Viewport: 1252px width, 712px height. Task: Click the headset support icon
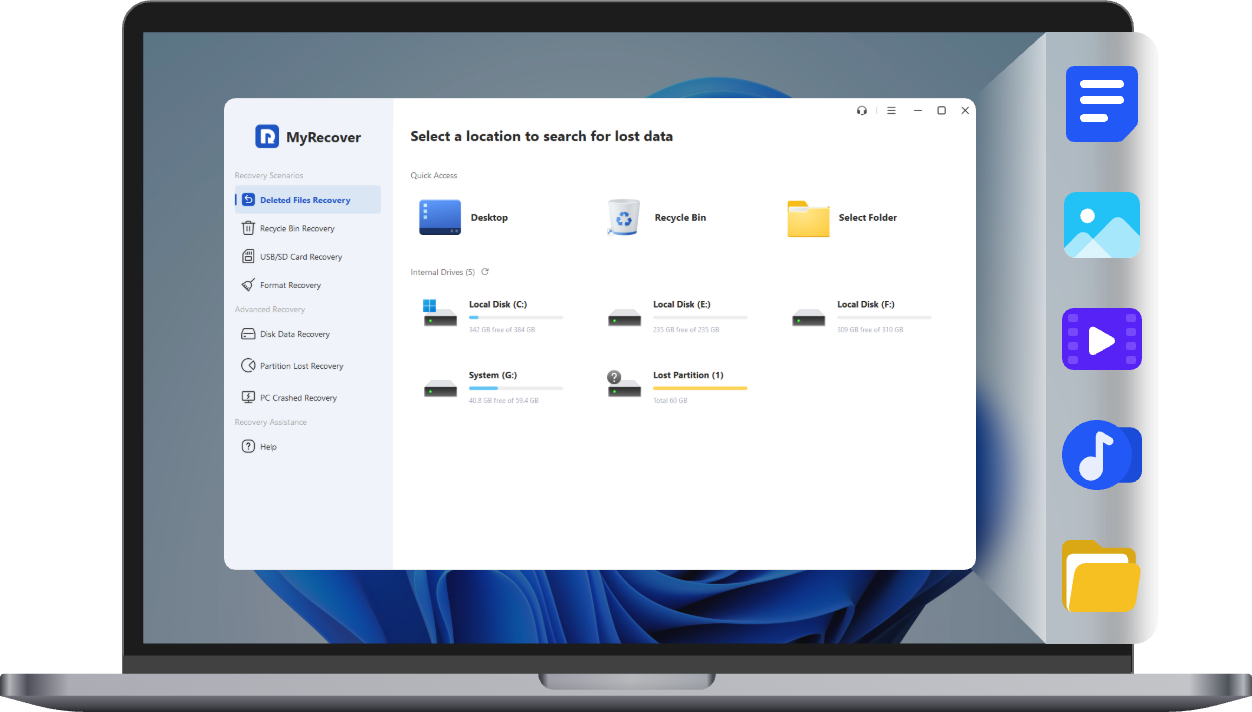pyautogui.click(x=862, y=111)
